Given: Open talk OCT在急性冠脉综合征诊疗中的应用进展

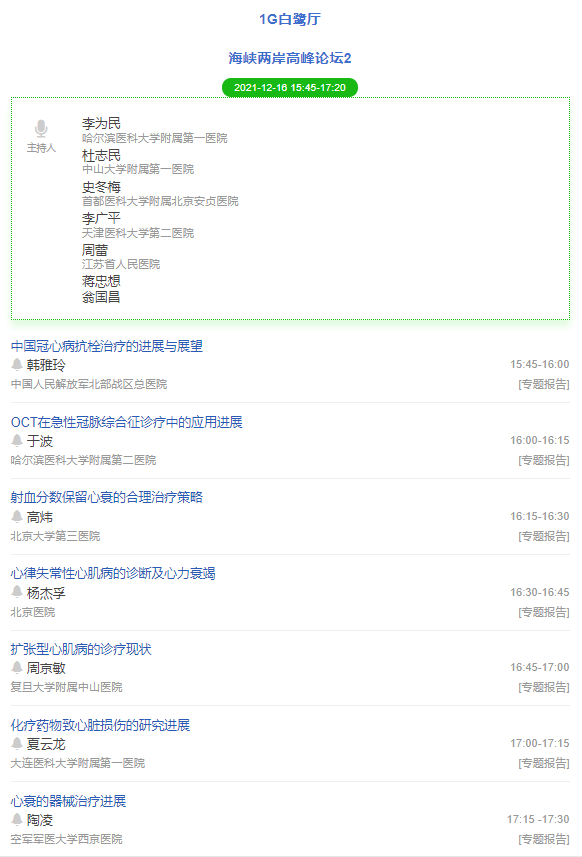Looking at the screenshot, I should (x=126, y=422).
